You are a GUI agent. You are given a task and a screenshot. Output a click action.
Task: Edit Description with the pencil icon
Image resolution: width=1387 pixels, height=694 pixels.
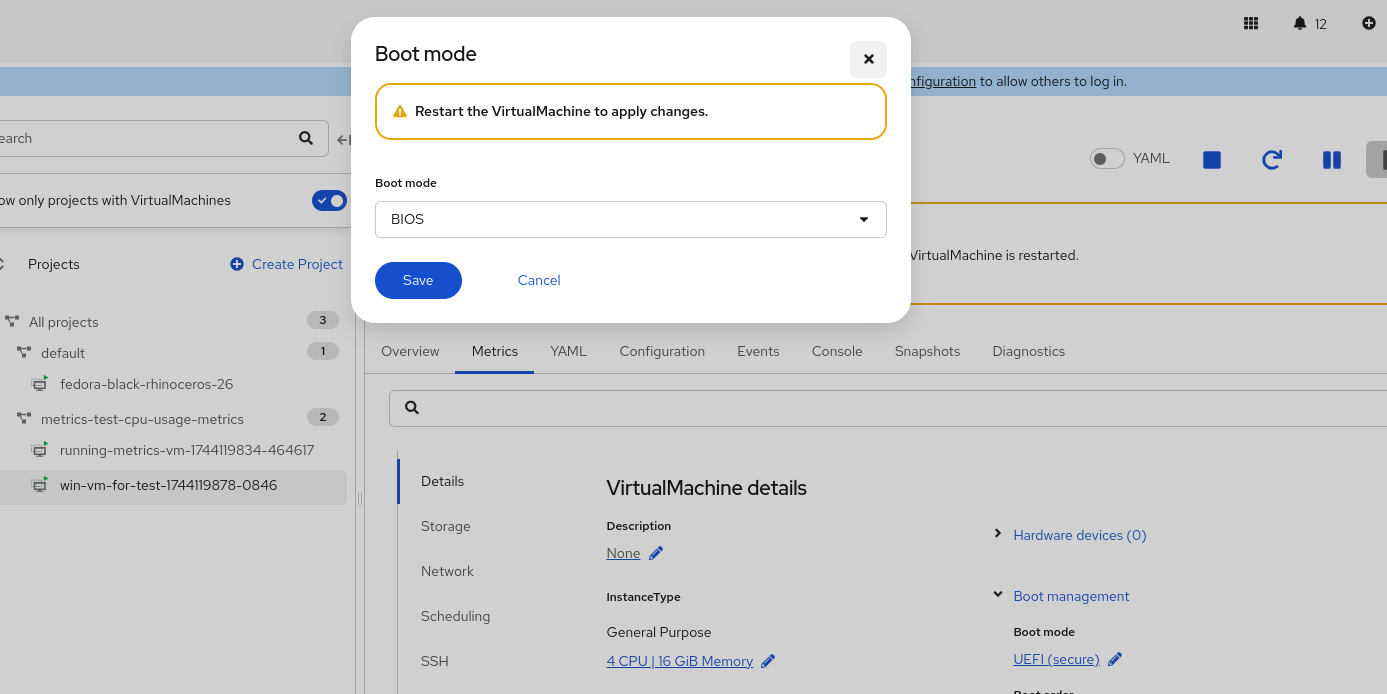656,553
